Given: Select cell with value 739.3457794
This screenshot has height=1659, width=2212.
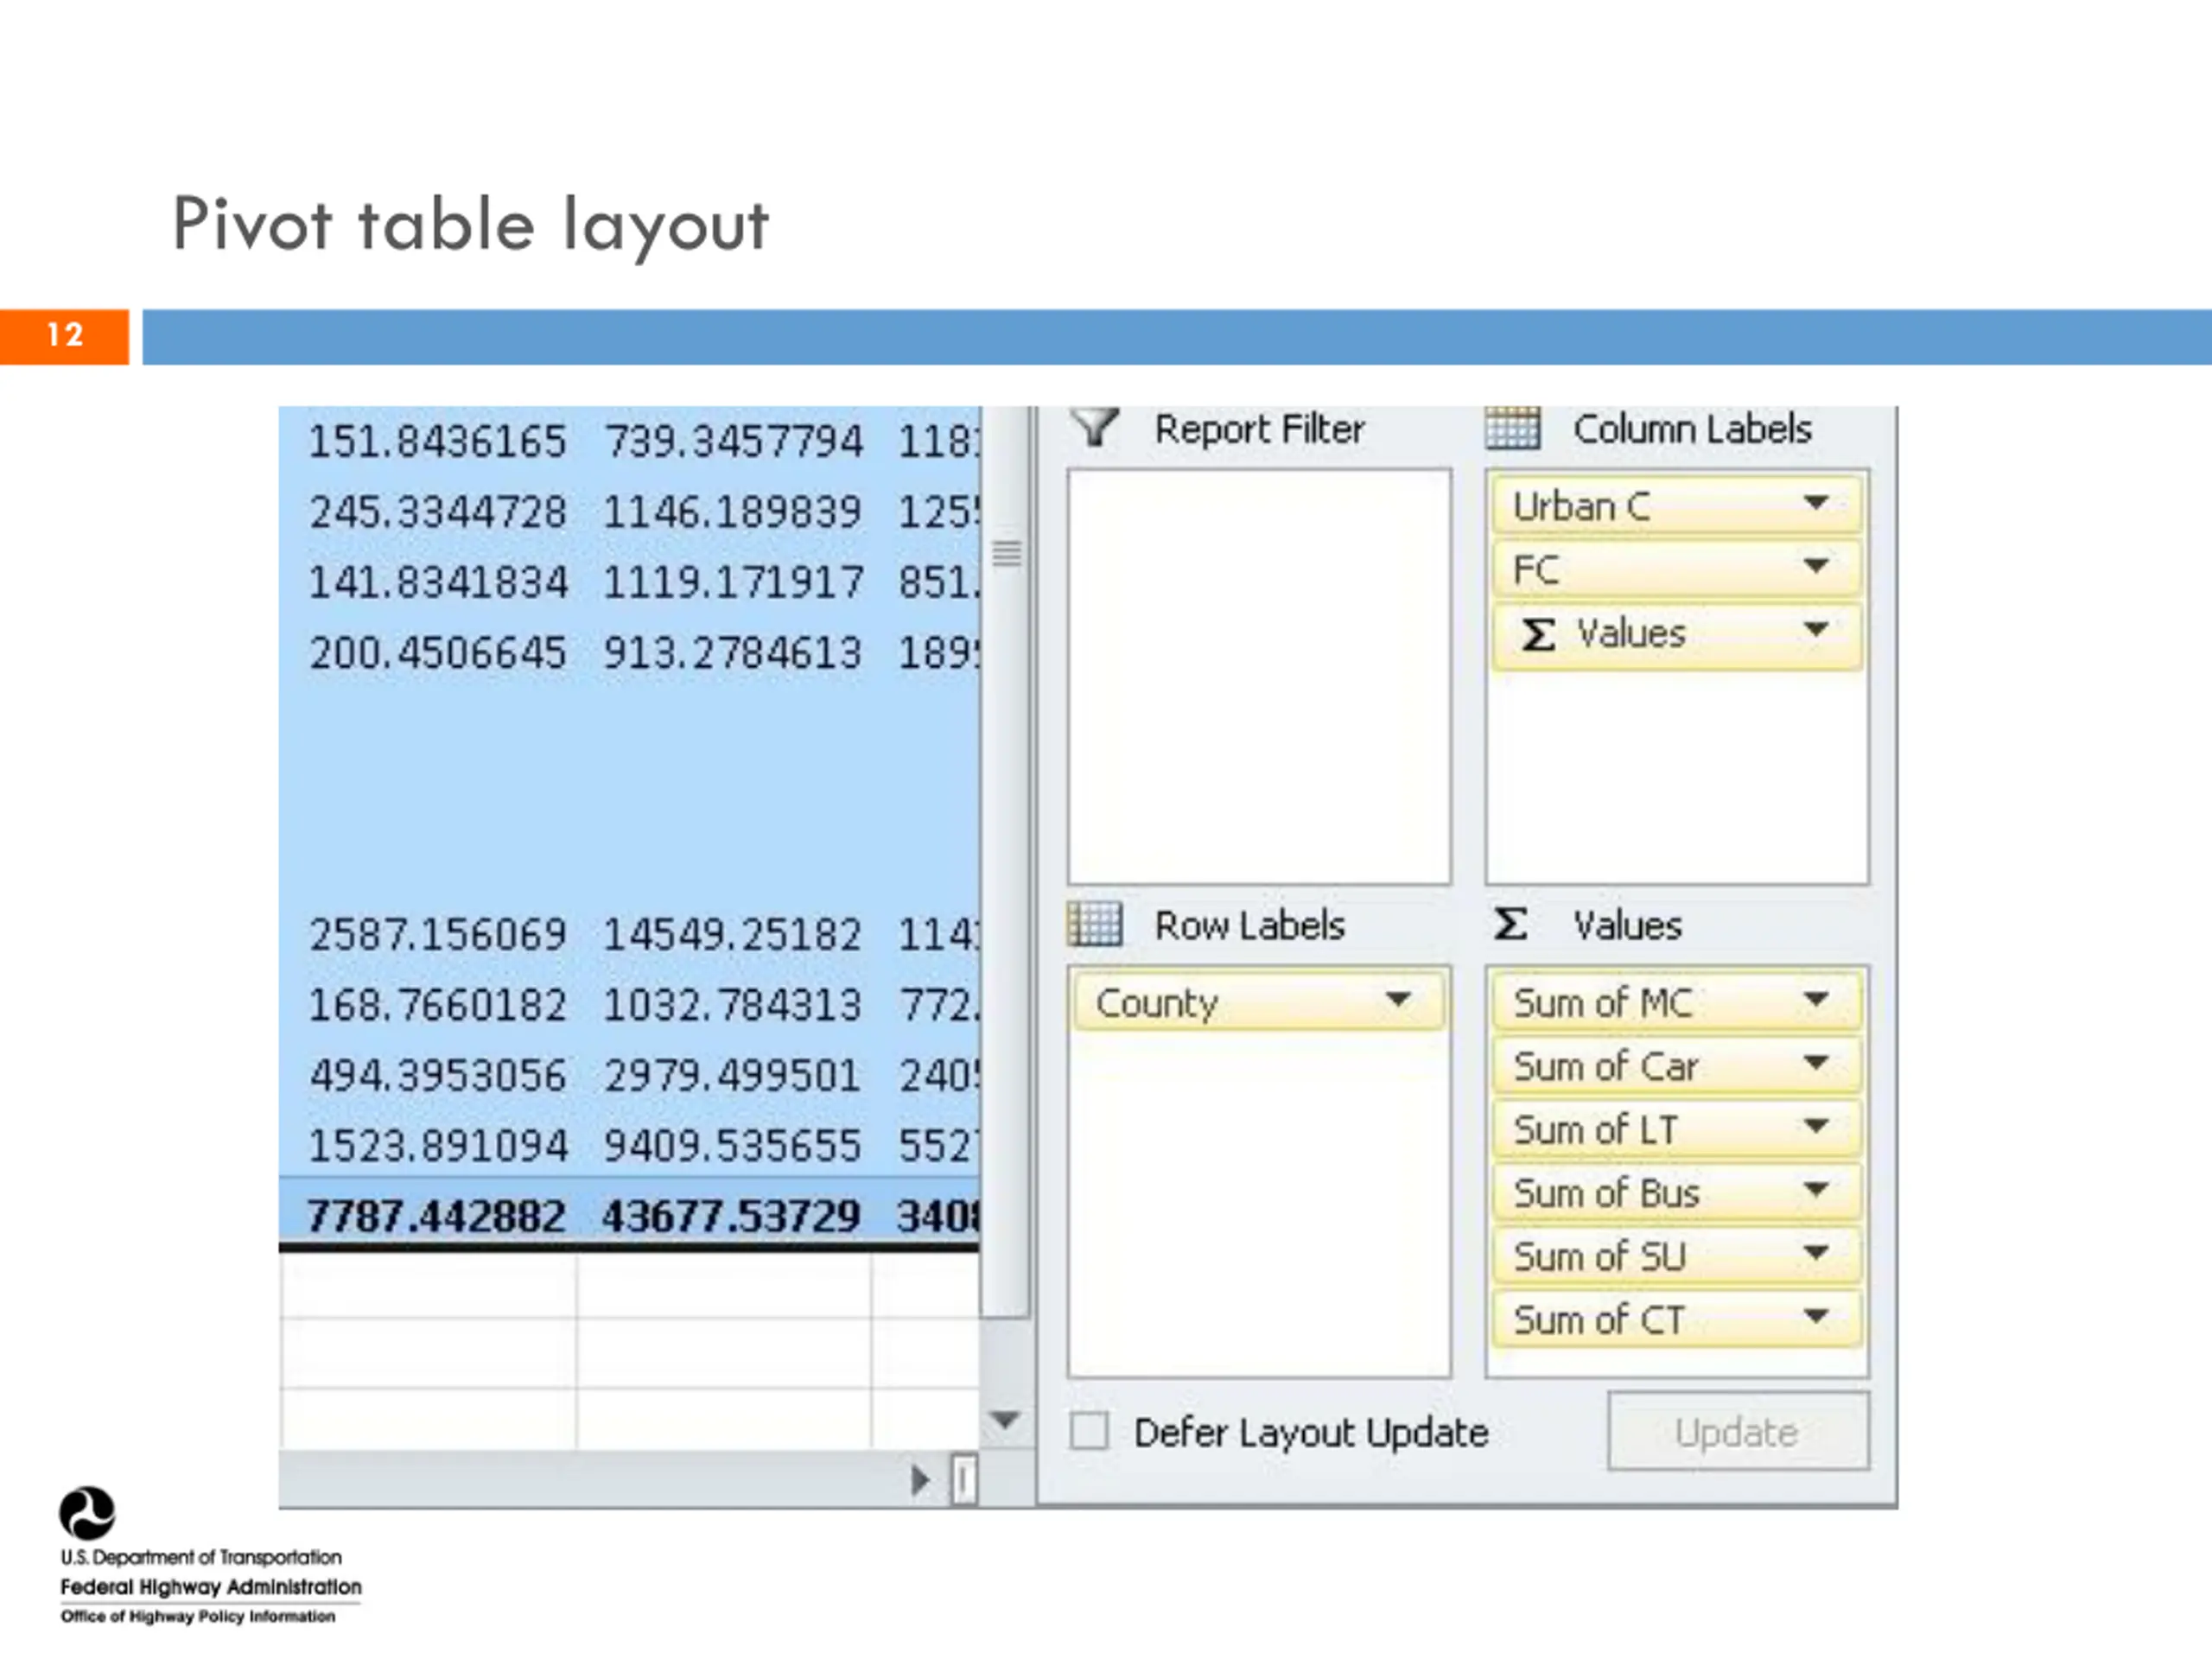Looking at the screenshot, I should pos(733,442).
